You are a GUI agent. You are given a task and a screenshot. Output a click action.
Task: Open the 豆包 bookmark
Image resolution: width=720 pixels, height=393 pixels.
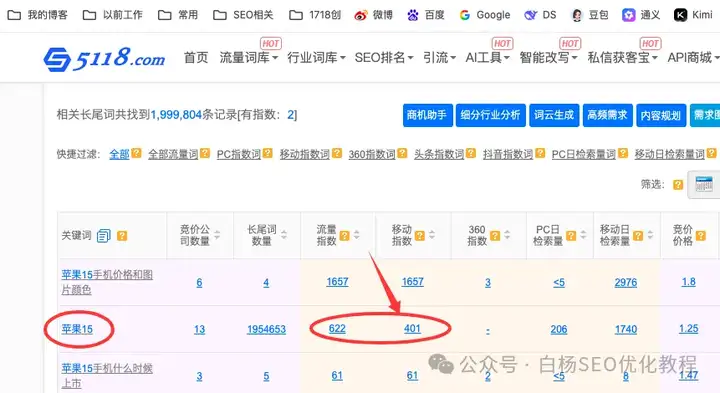pos(590,15)
